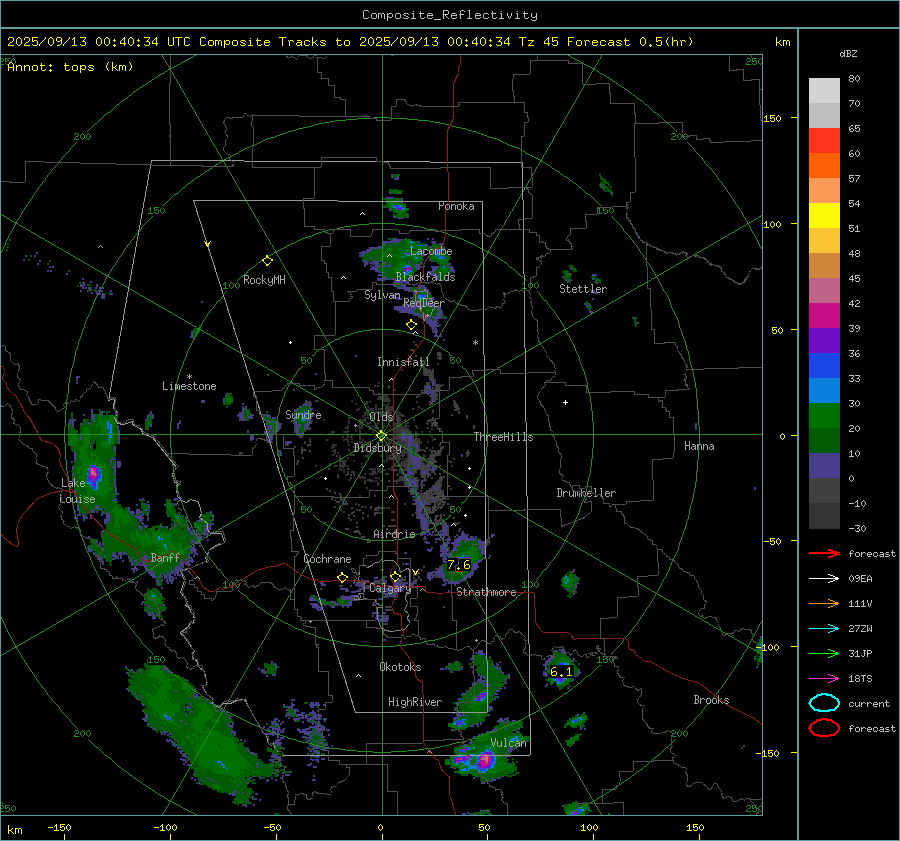
Task: Click the Composite_Reflectivity title
Action: tap(450, 15)
